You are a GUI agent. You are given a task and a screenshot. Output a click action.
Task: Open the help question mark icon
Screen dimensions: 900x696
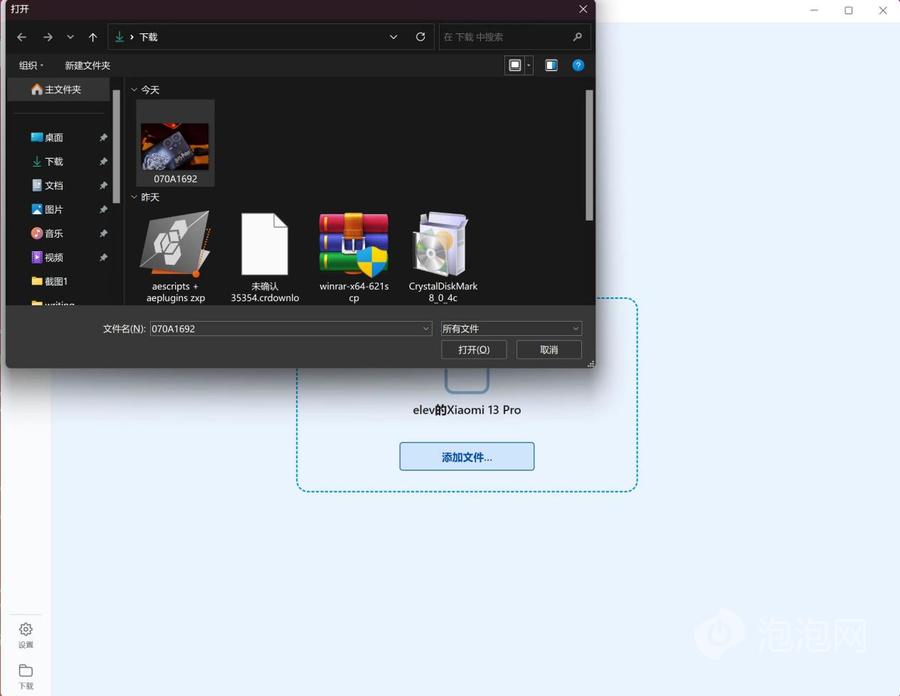click(x=578, y=65)
